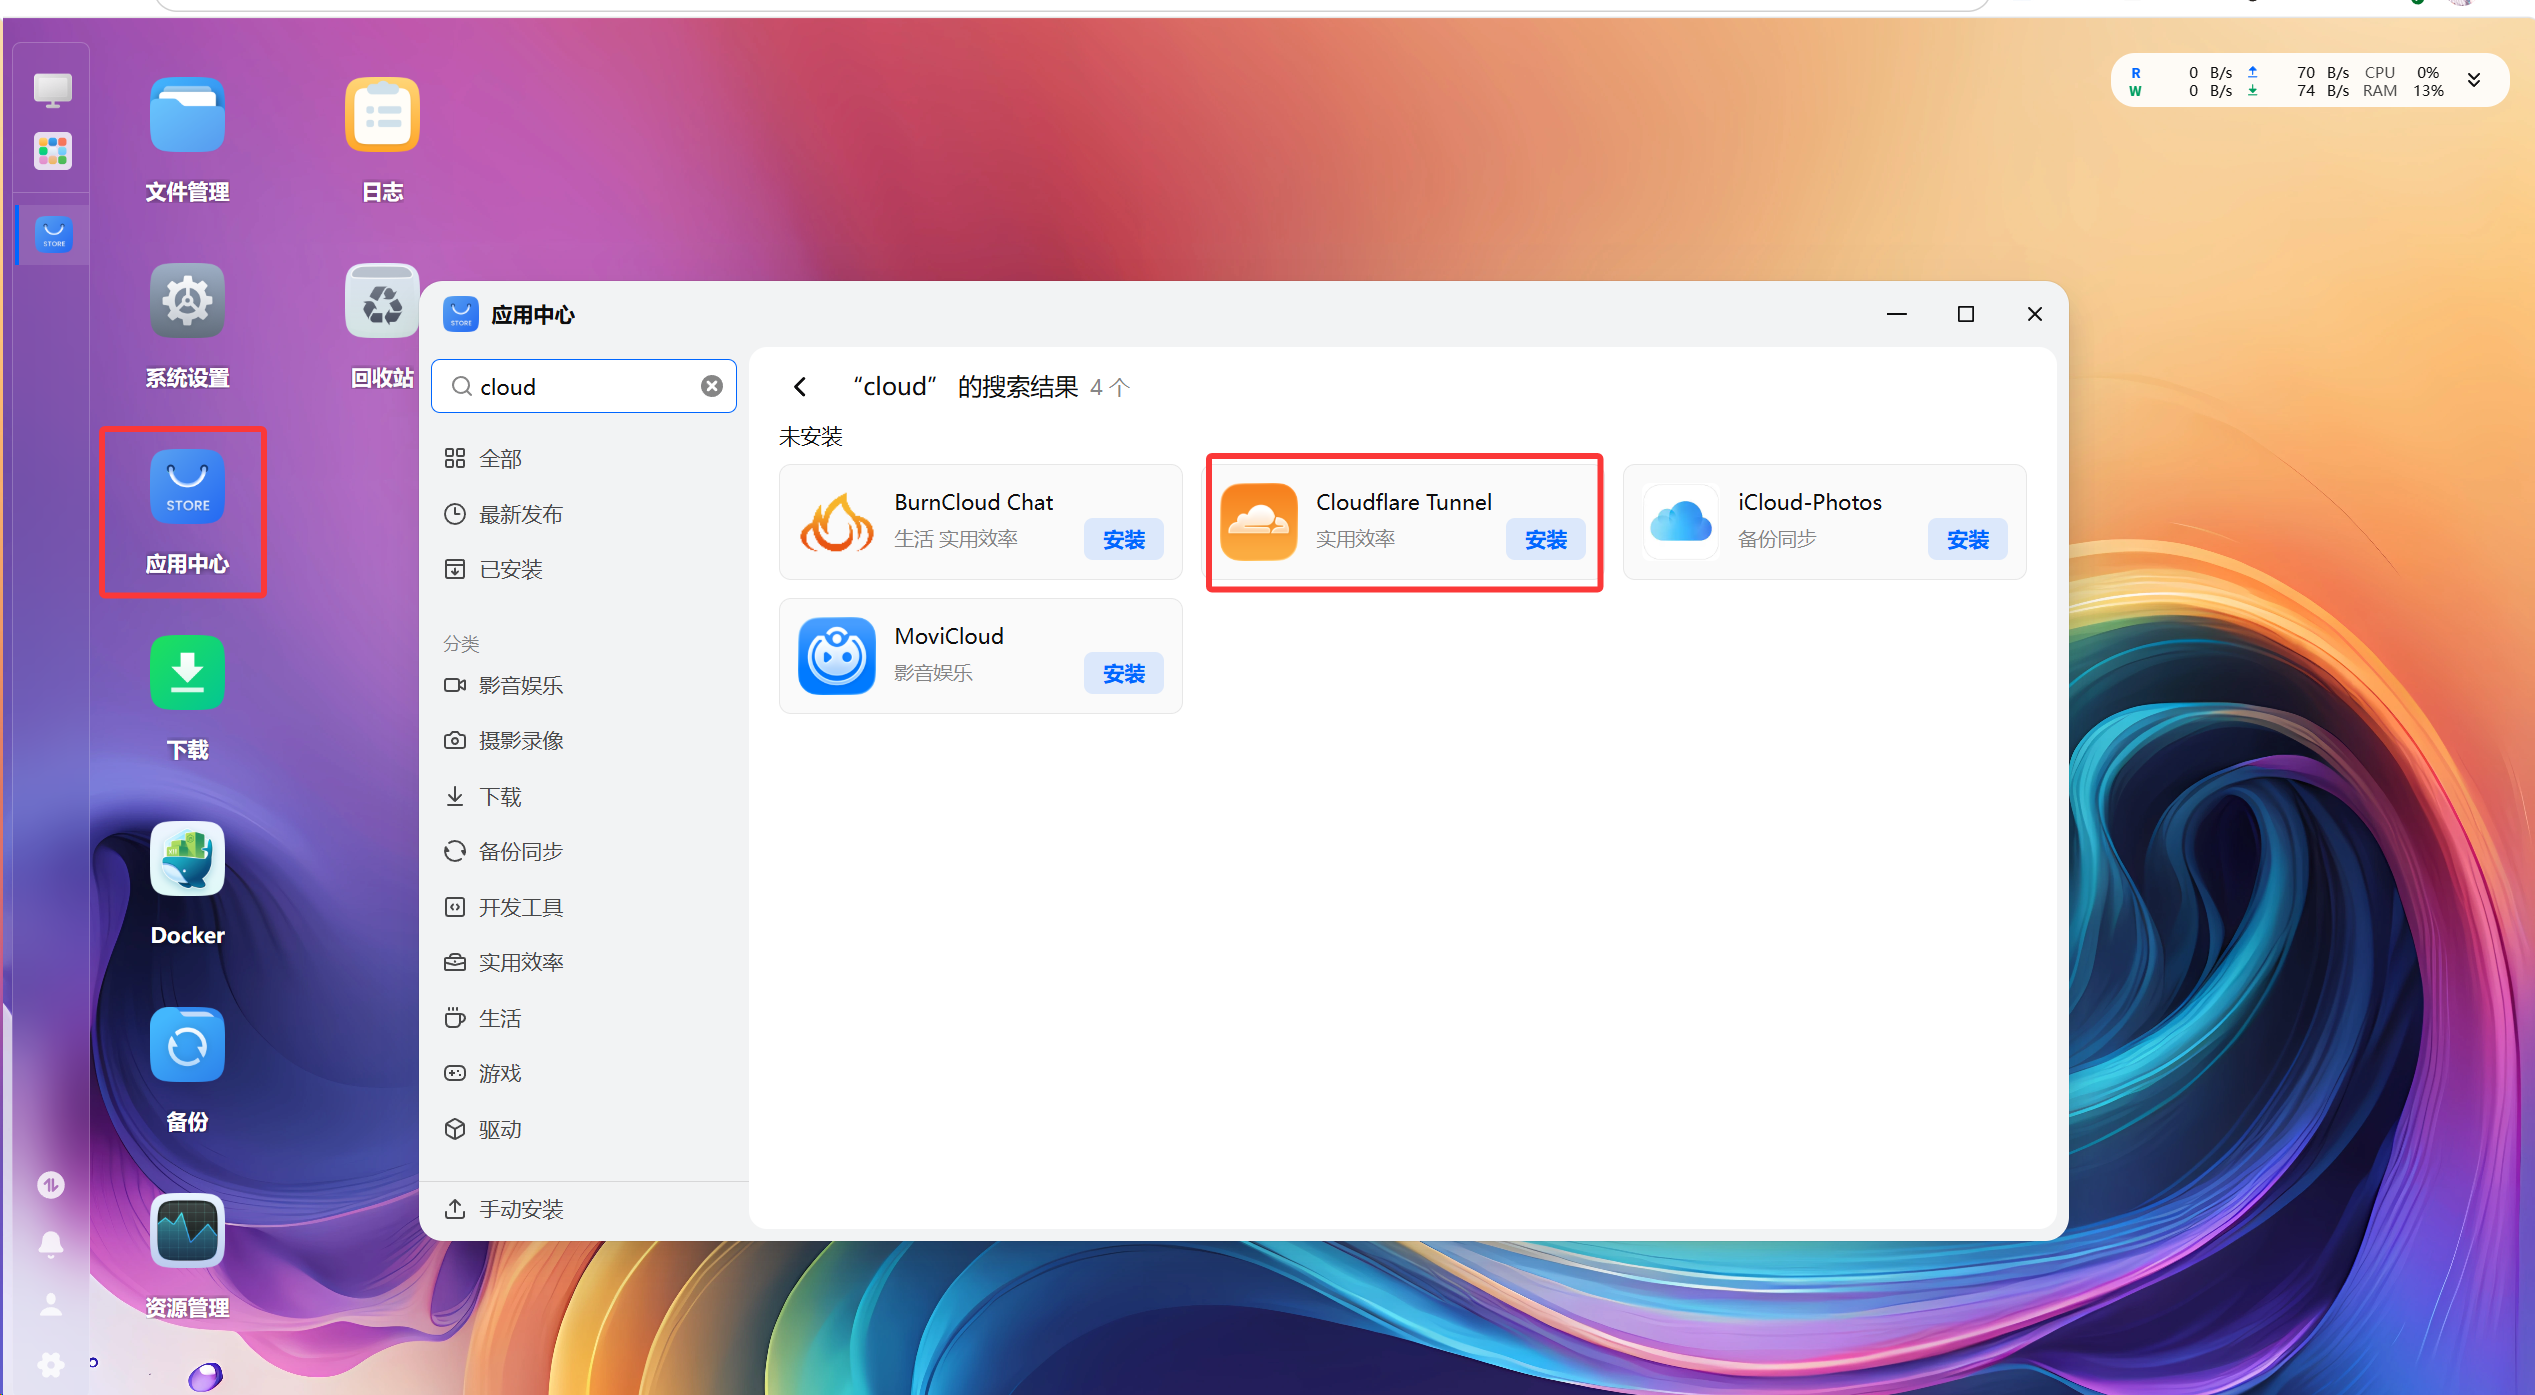Click 手动安装 manual install
This screenshot has width=2535, height=1395.
(520, 1209)
